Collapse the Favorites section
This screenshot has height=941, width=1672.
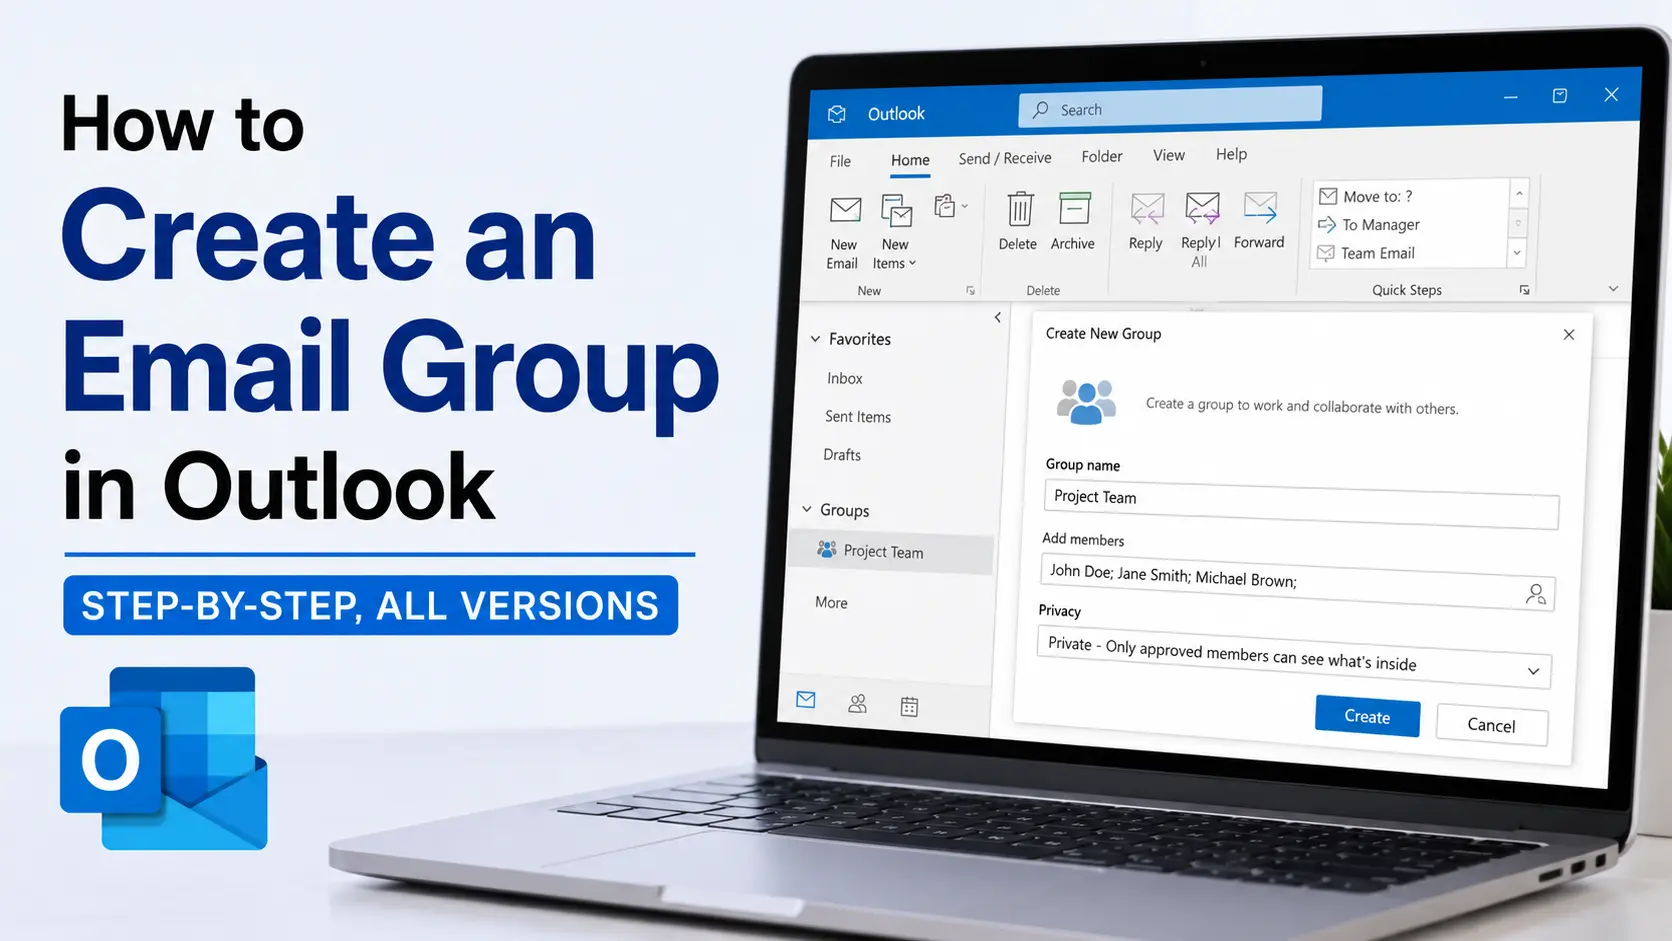point(815,339)
